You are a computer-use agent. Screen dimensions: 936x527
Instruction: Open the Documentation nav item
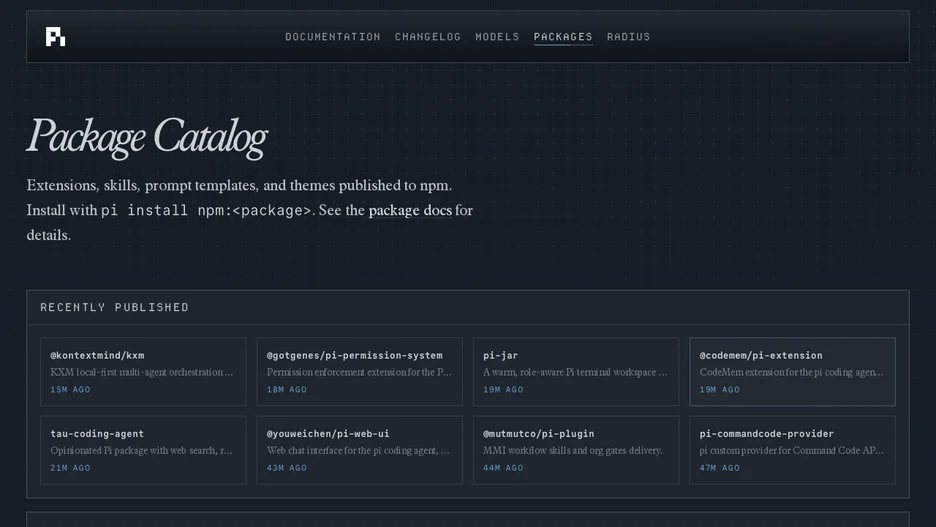point(332,37)
